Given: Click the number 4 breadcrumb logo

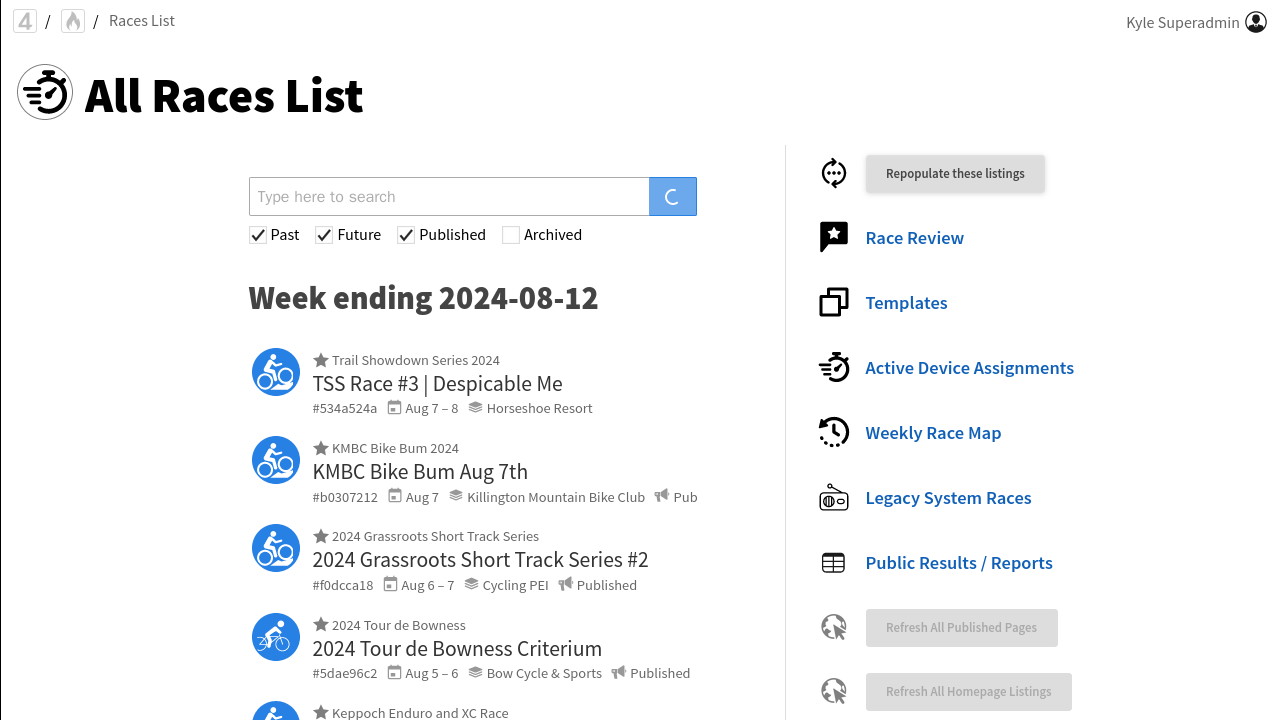Looking at the screenshot, I should pos(25,21).
